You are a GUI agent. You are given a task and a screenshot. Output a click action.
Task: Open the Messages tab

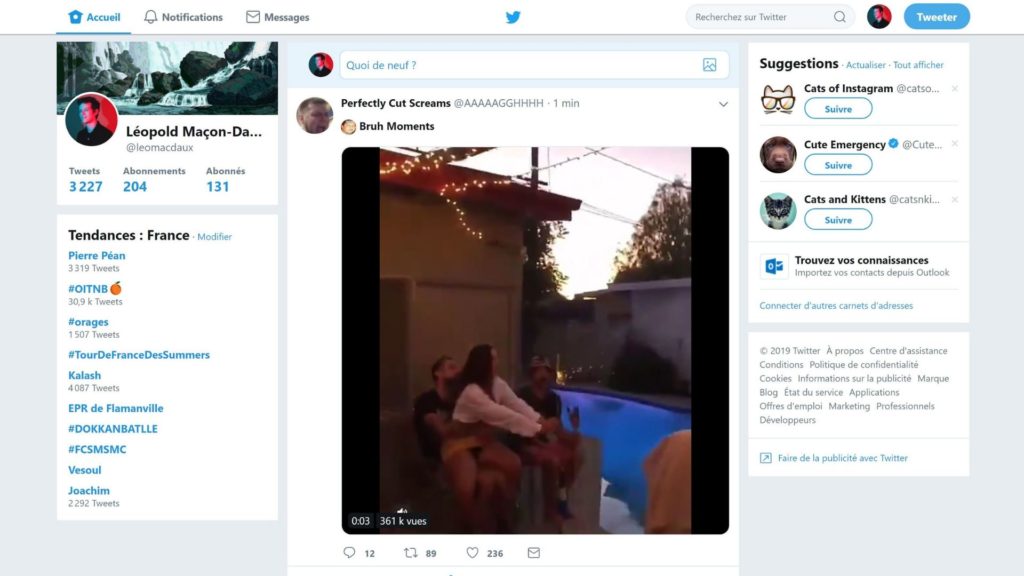click(x=278, y=17)
